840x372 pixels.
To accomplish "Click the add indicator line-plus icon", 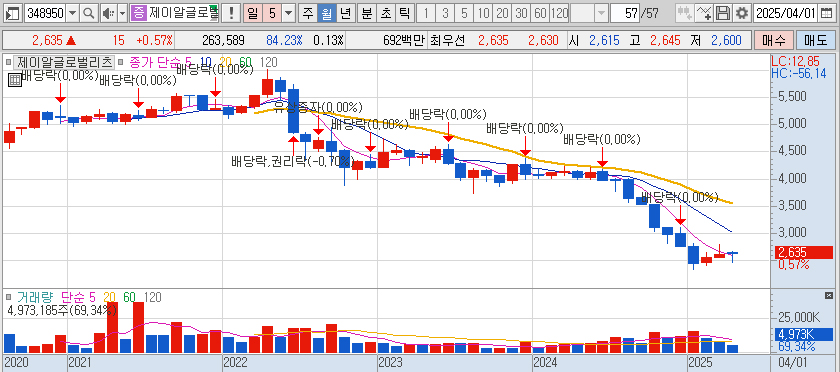I will click(x=703, y=13).
